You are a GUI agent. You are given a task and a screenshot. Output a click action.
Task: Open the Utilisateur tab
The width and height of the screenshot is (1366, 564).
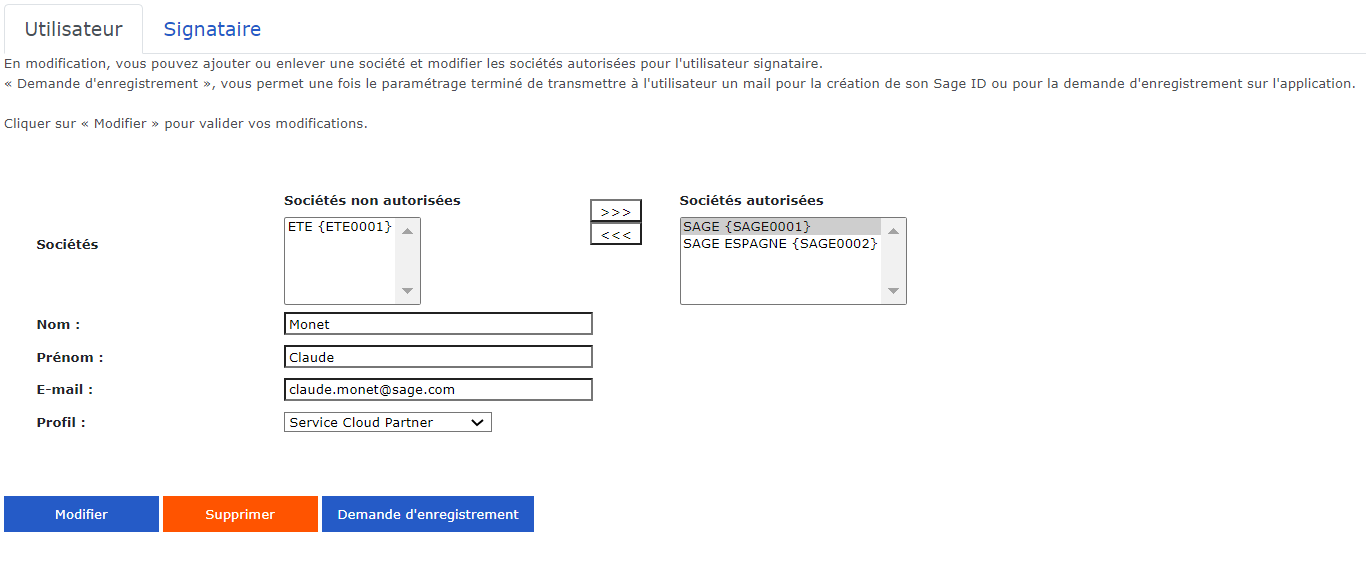click(x=73, y=29)
